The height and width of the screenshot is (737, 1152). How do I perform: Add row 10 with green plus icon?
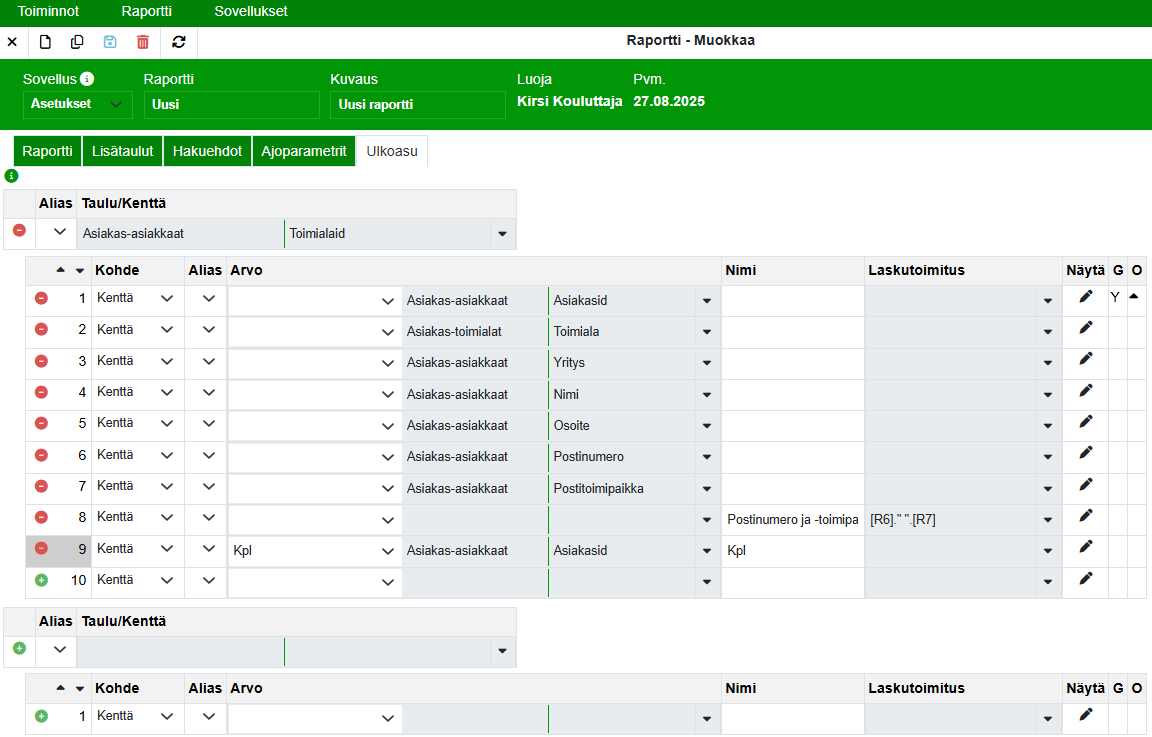pos(41,580)
